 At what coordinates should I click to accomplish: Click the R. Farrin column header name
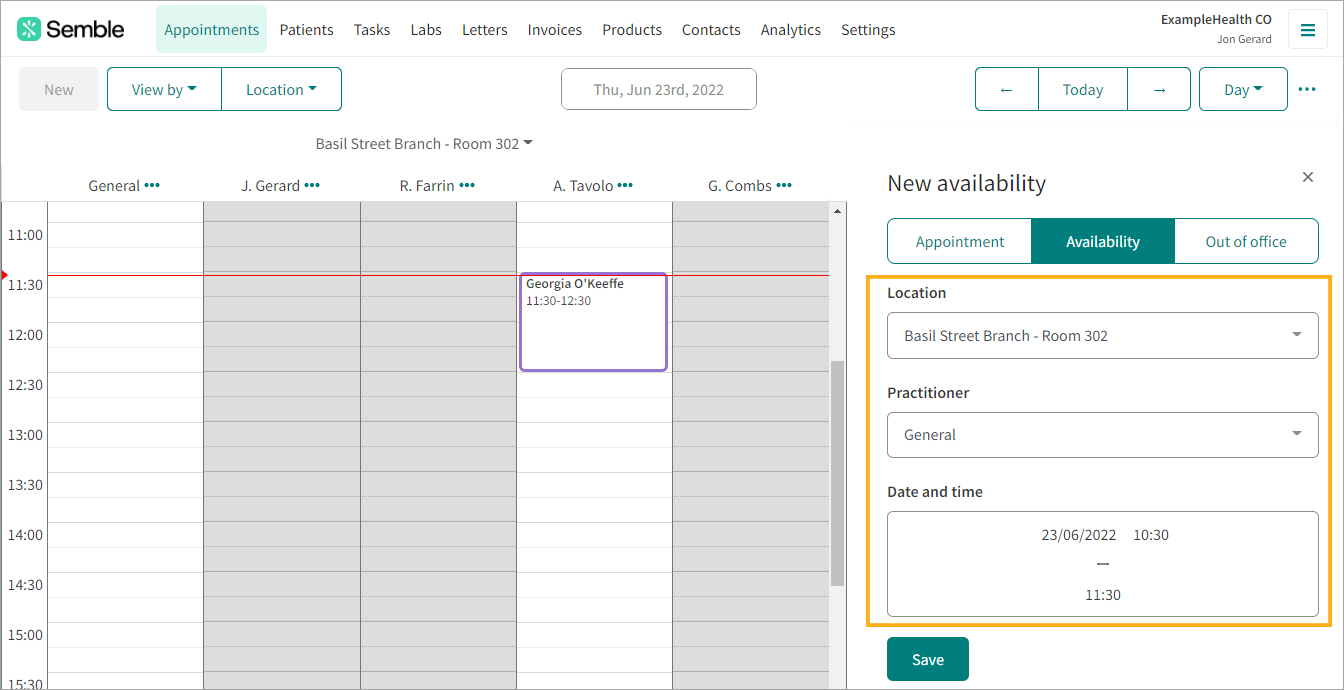pyautogui.click(x=427, y=185)
